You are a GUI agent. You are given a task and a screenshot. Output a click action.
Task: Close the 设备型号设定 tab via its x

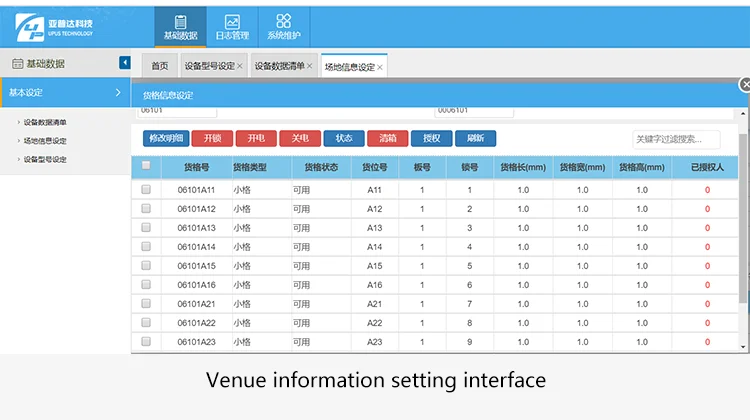(240, 67)
